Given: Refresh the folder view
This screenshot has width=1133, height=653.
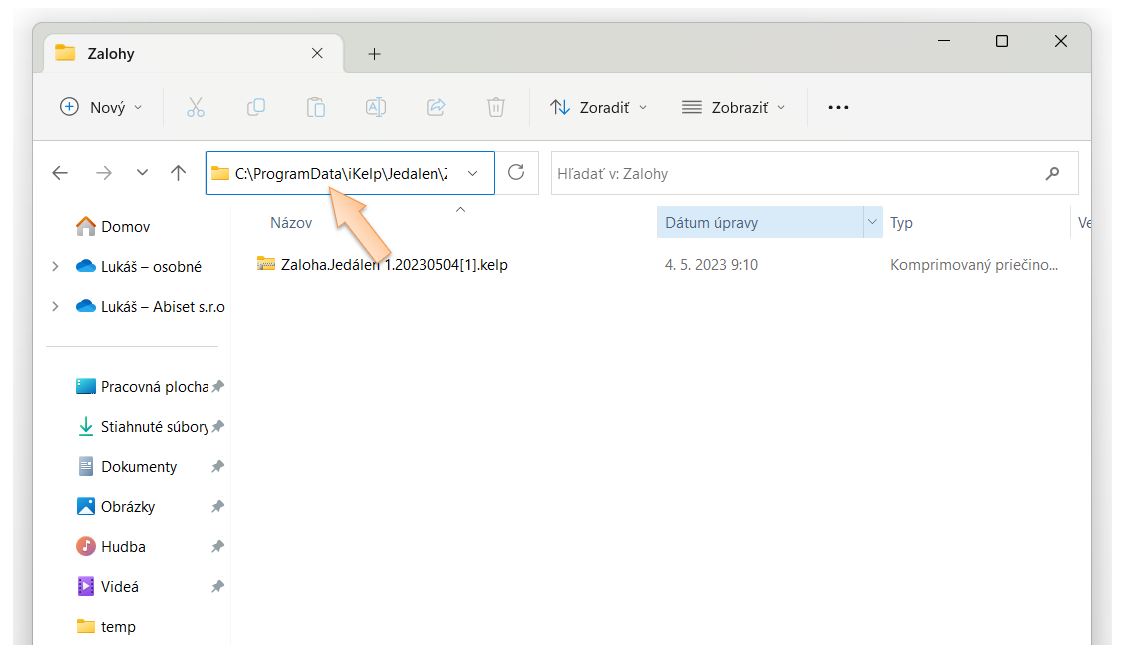Looking at the screenshot, I should (516, 173).
